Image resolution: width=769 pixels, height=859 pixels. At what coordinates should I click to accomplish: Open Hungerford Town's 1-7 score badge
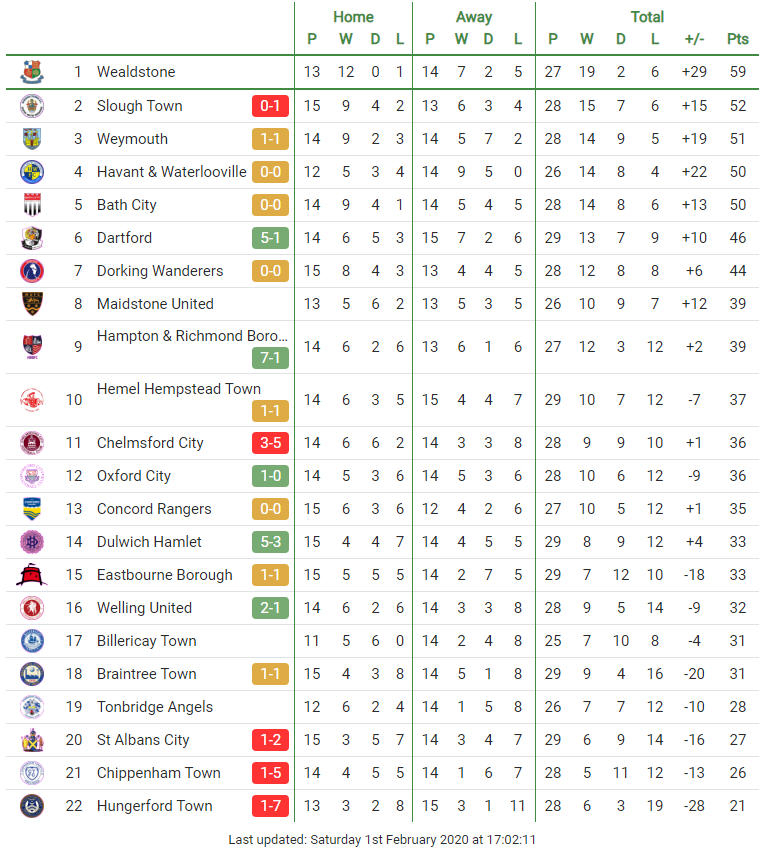coord(270,806)
